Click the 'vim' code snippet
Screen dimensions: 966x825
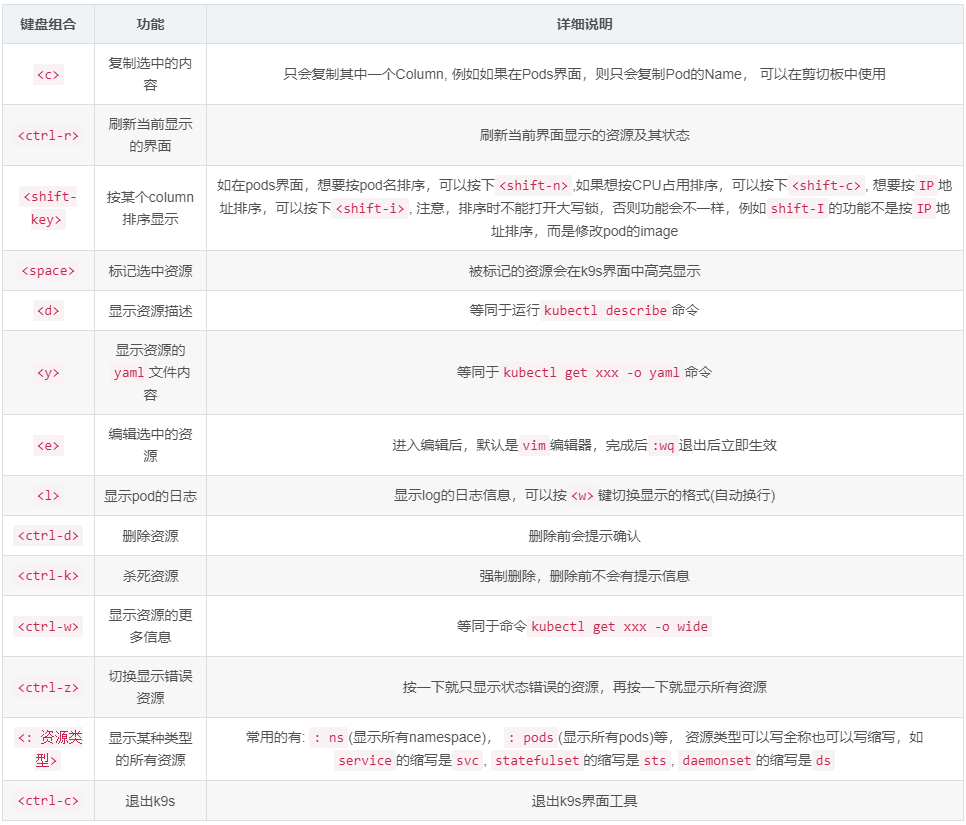tap(534, 445)
